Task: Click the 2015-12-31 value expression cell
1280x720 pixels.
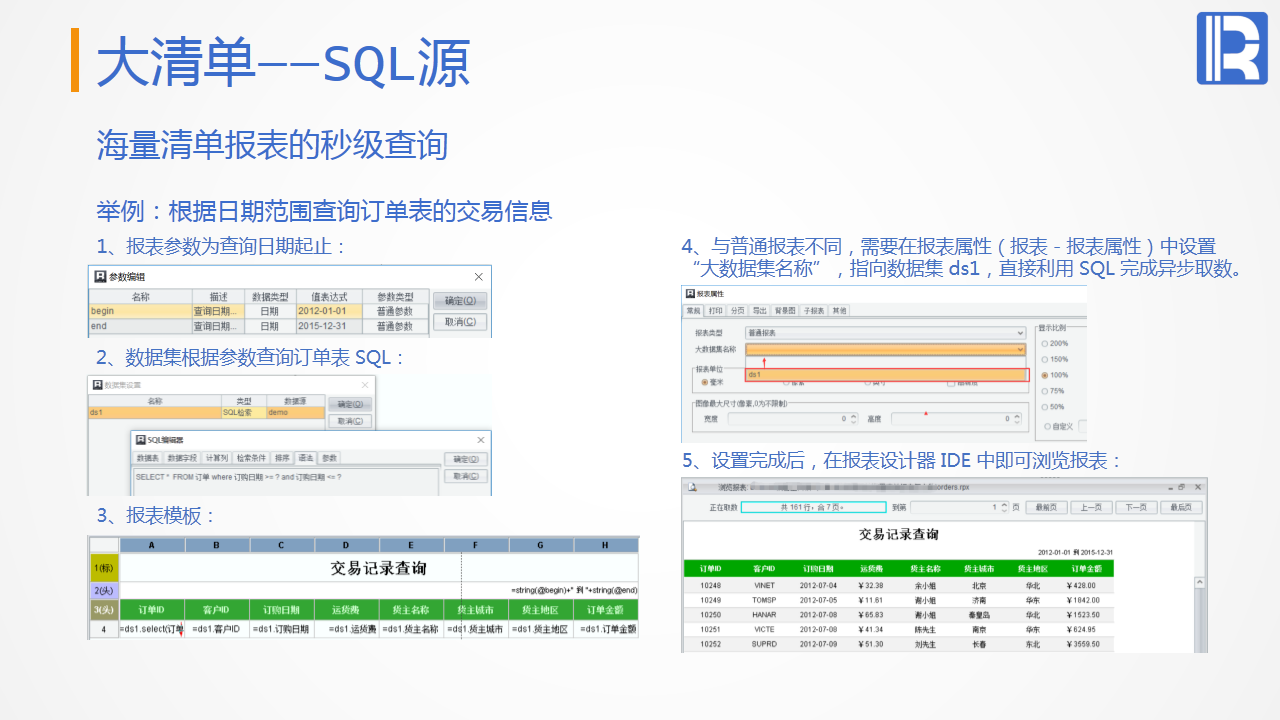Action: pos(329,326)
